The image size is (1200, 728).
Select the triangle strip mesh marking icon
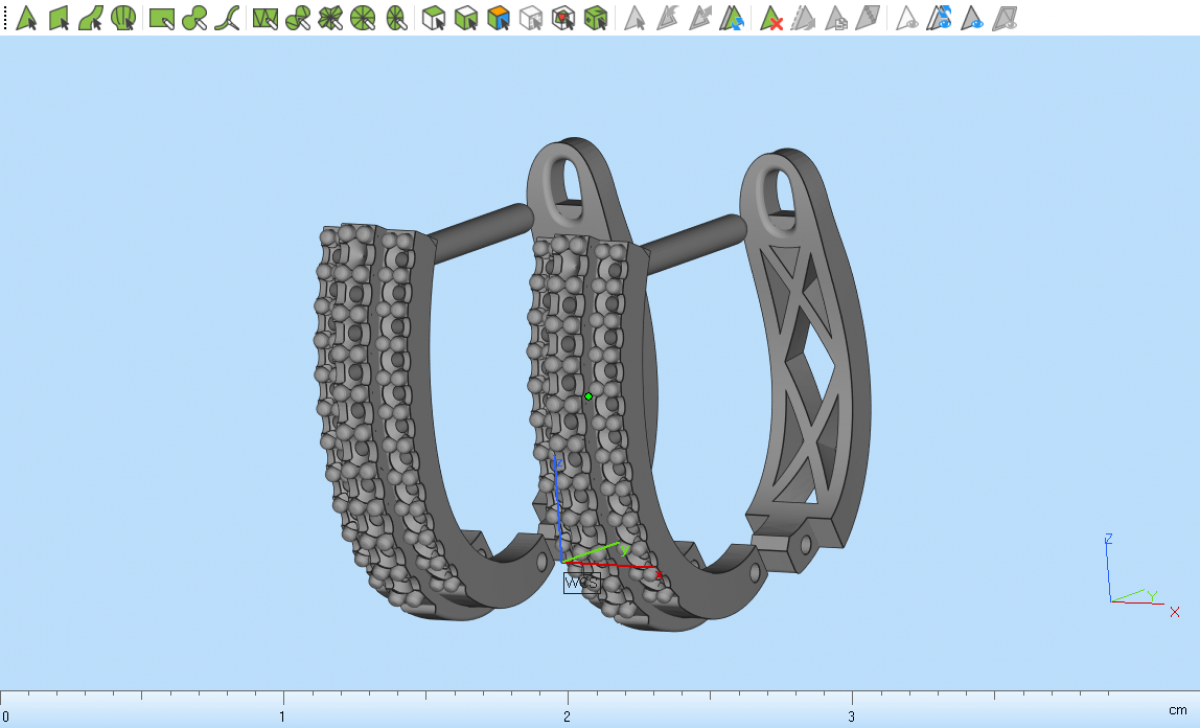(x=265, y=18)
